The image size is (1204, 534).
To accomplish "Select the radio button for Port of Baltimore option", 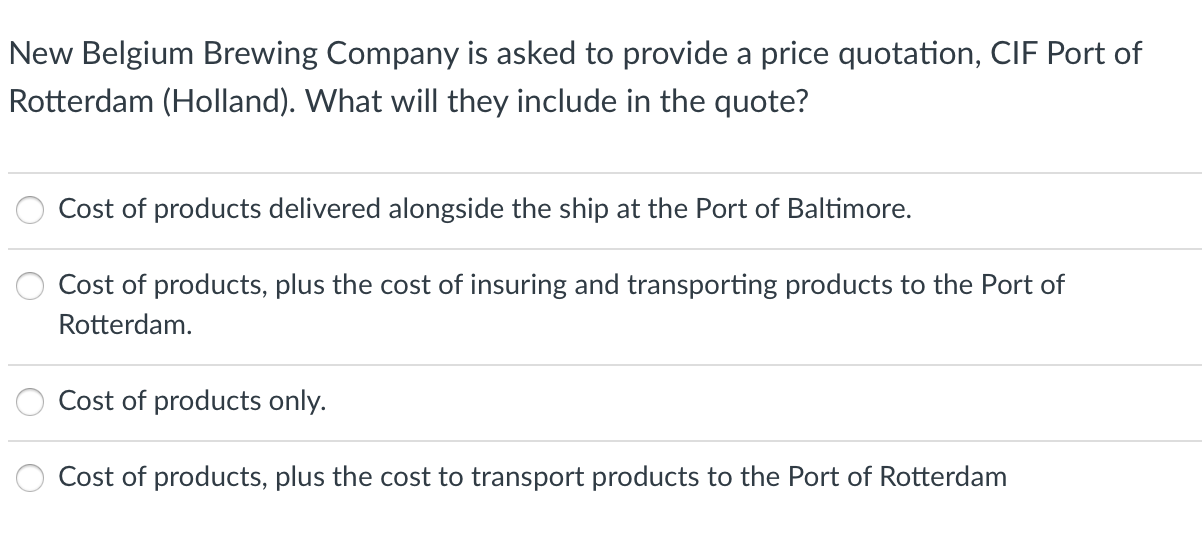I will (x=29, y=211).
